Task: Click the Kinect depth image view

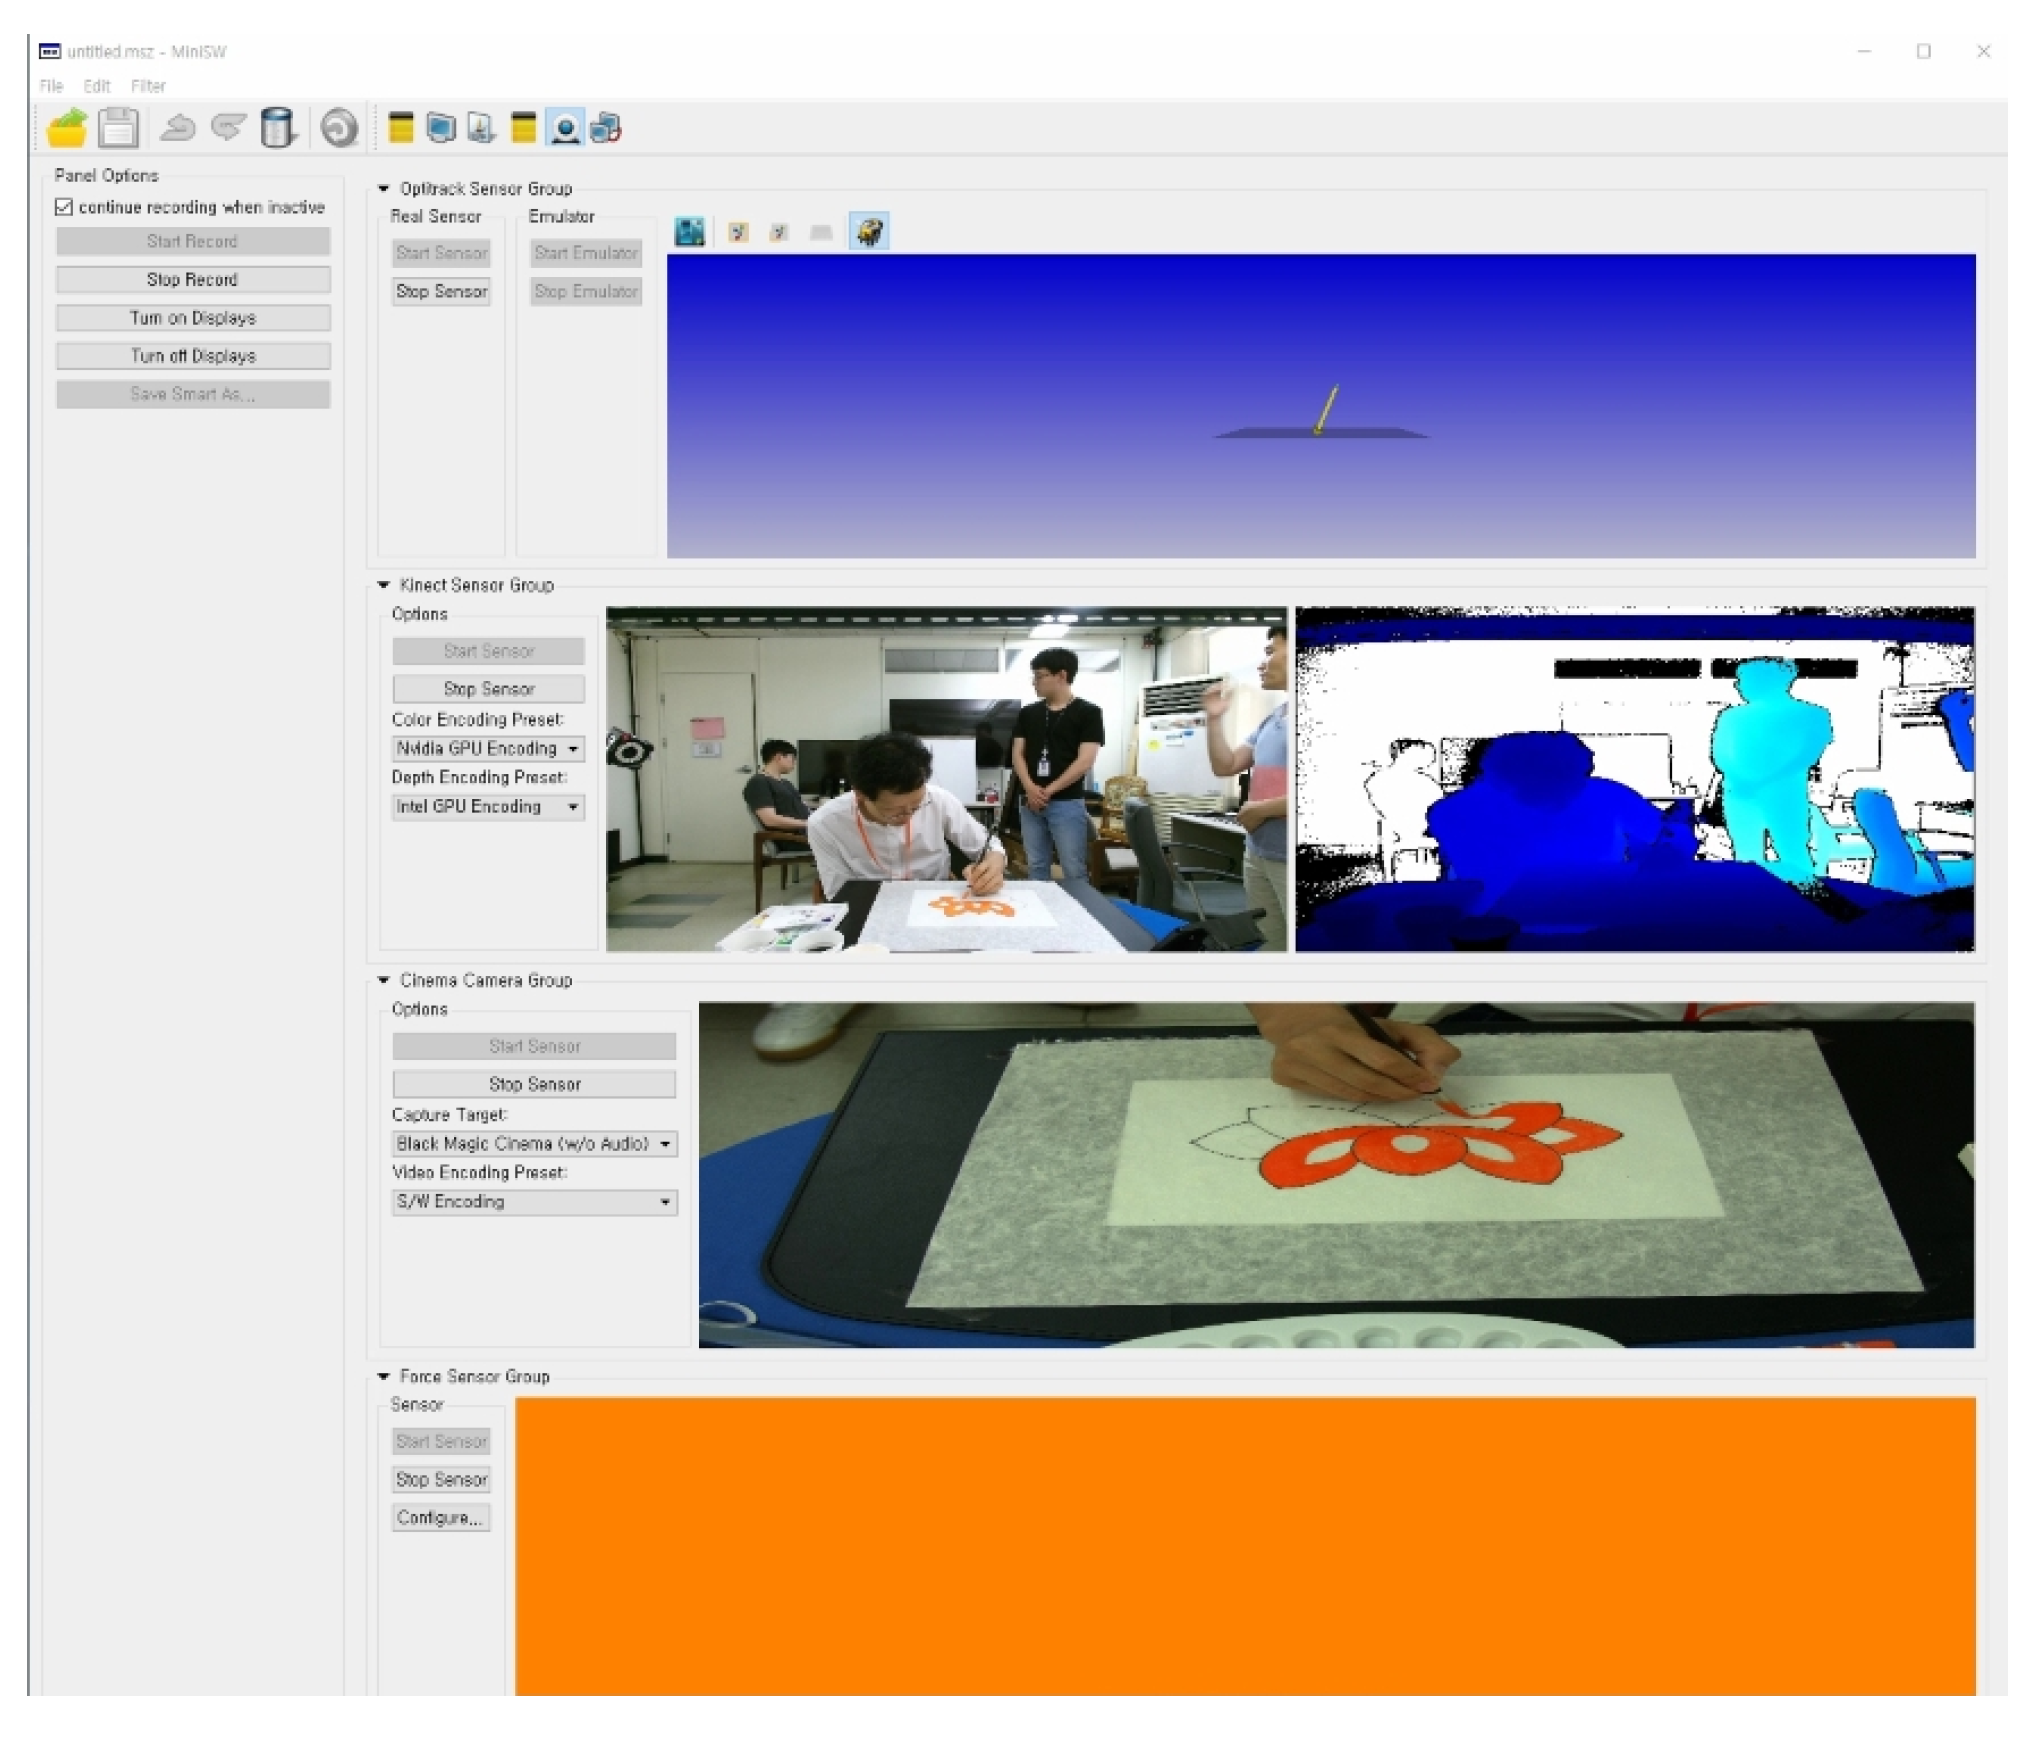Action: [1634, 778]
